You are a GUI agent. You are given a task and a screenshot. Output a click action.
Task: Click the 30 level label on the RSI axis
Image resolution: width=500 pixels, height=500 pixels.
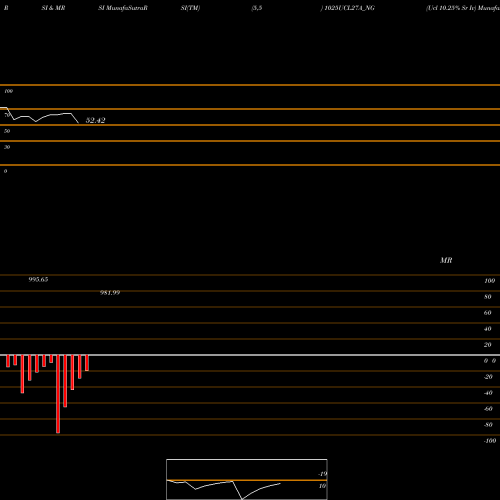point(7,147)
